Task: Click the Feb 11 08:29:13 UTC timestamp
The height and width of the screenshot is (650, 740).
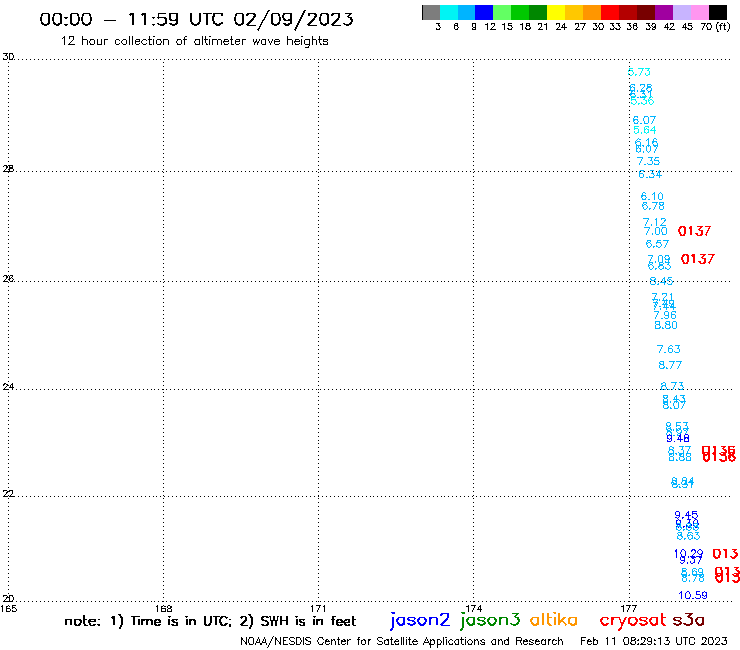Action: 654,641
